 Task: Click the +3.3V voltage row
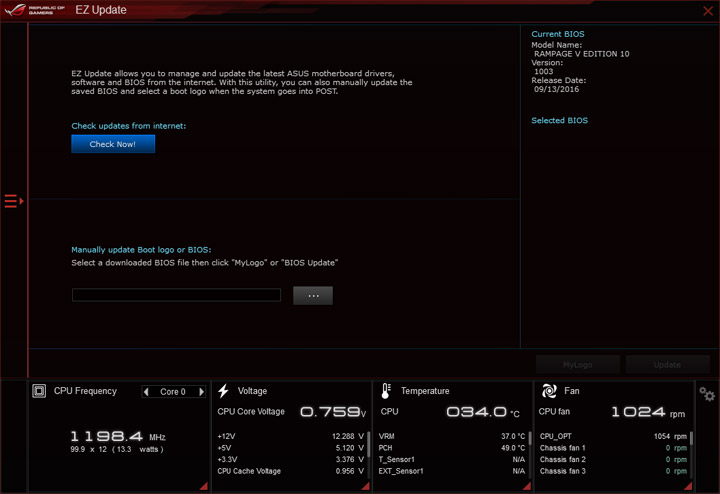coord(291,459)
